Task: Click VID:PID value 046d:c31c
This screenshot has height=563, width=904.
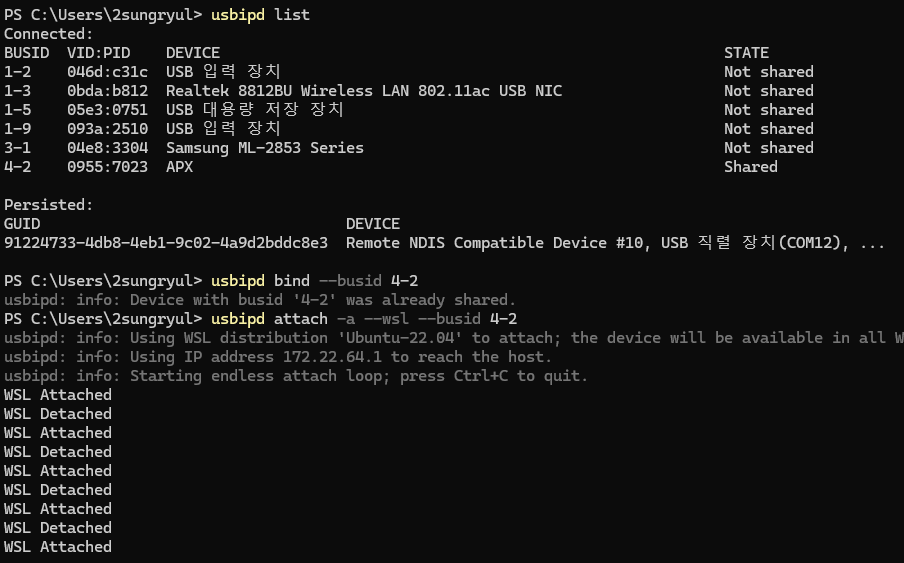Action: tap(107, 72)
